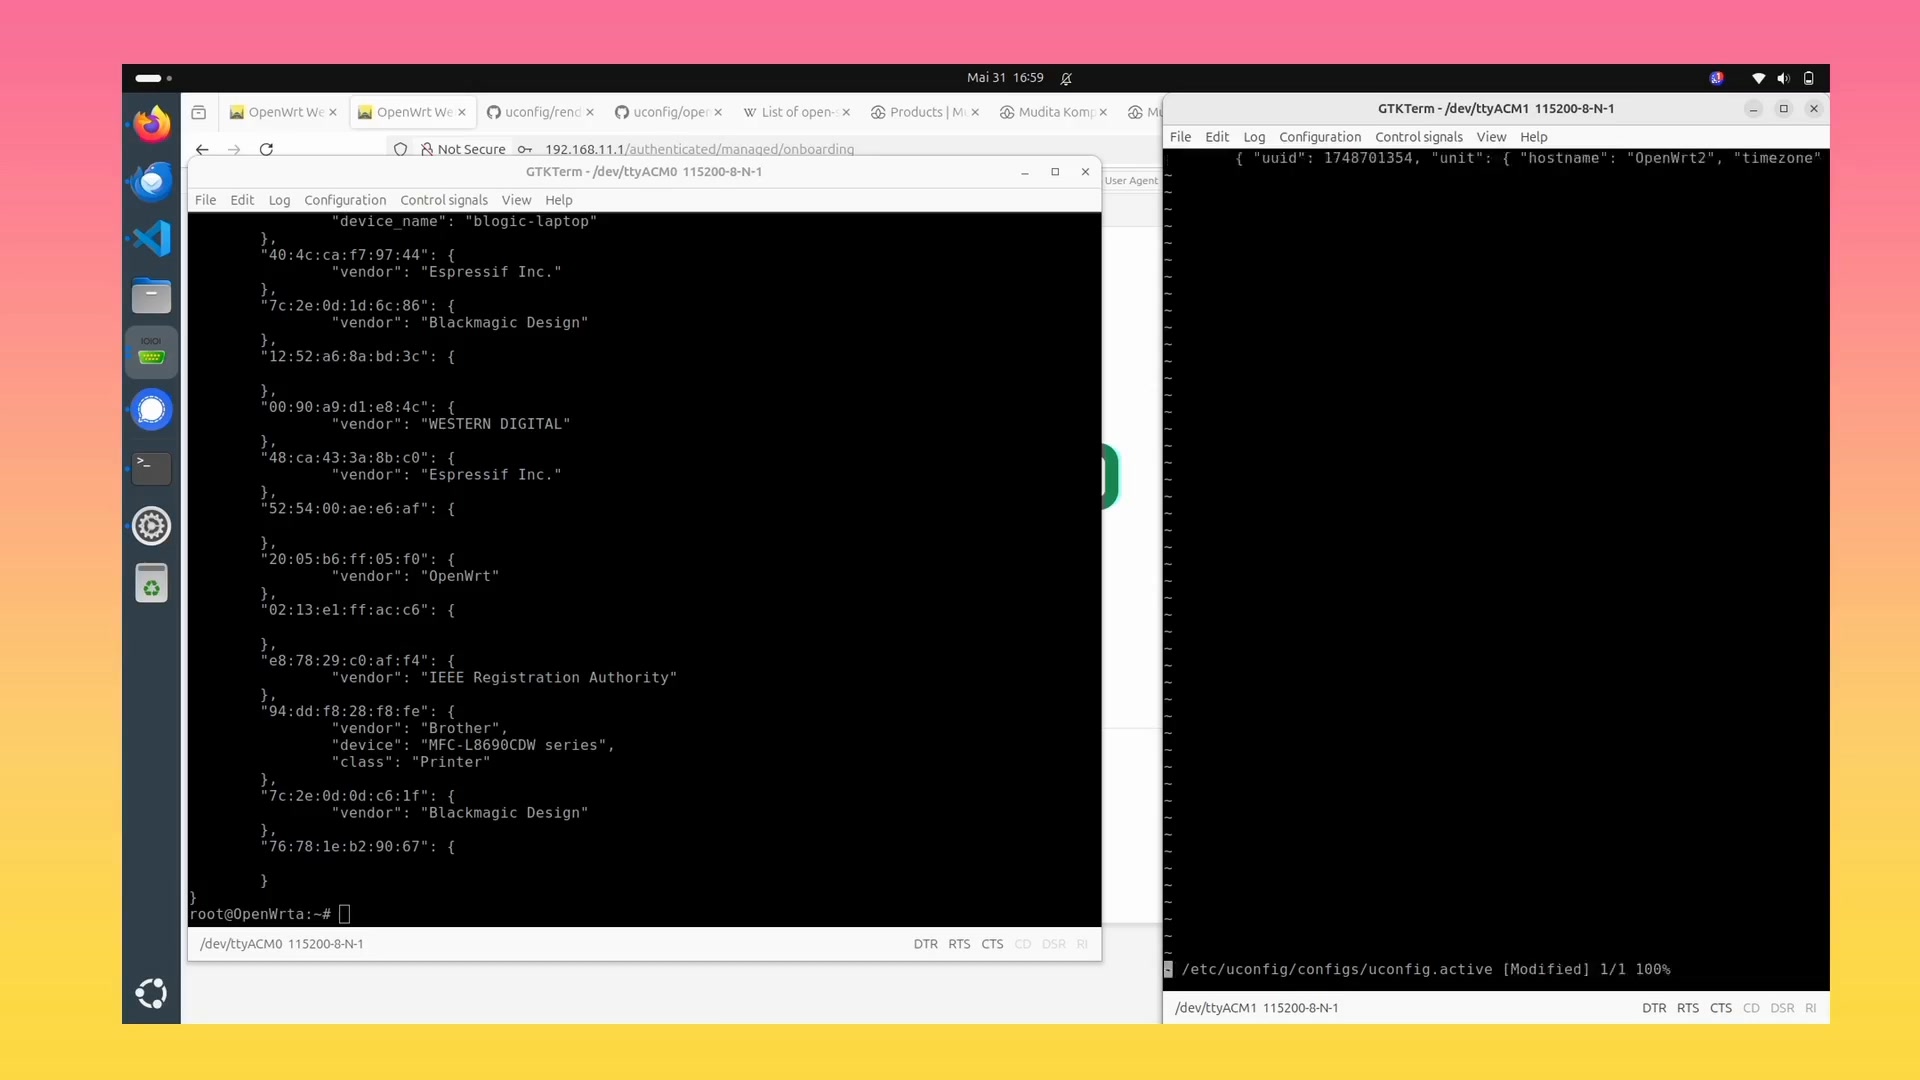Click the GTKTerm serial port dock icon
1920x1080 pixels.
pos(152,353)
